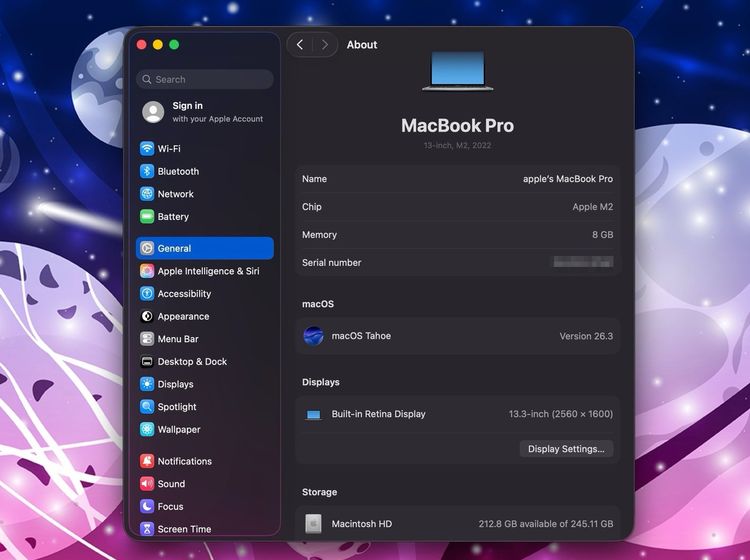Open Display Settings button
The height and width of the screenshot is (560, 750).
566,449
